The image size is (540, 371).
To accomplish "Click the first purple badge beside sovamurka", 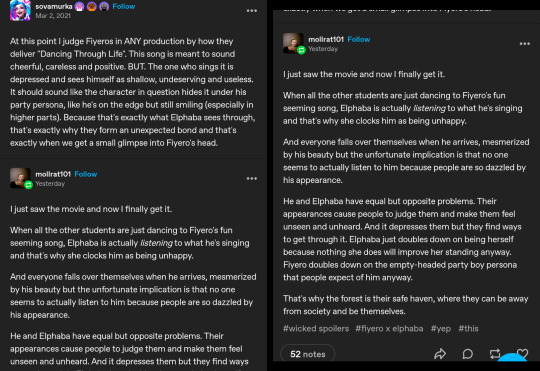I will click(x=79, y=7).
